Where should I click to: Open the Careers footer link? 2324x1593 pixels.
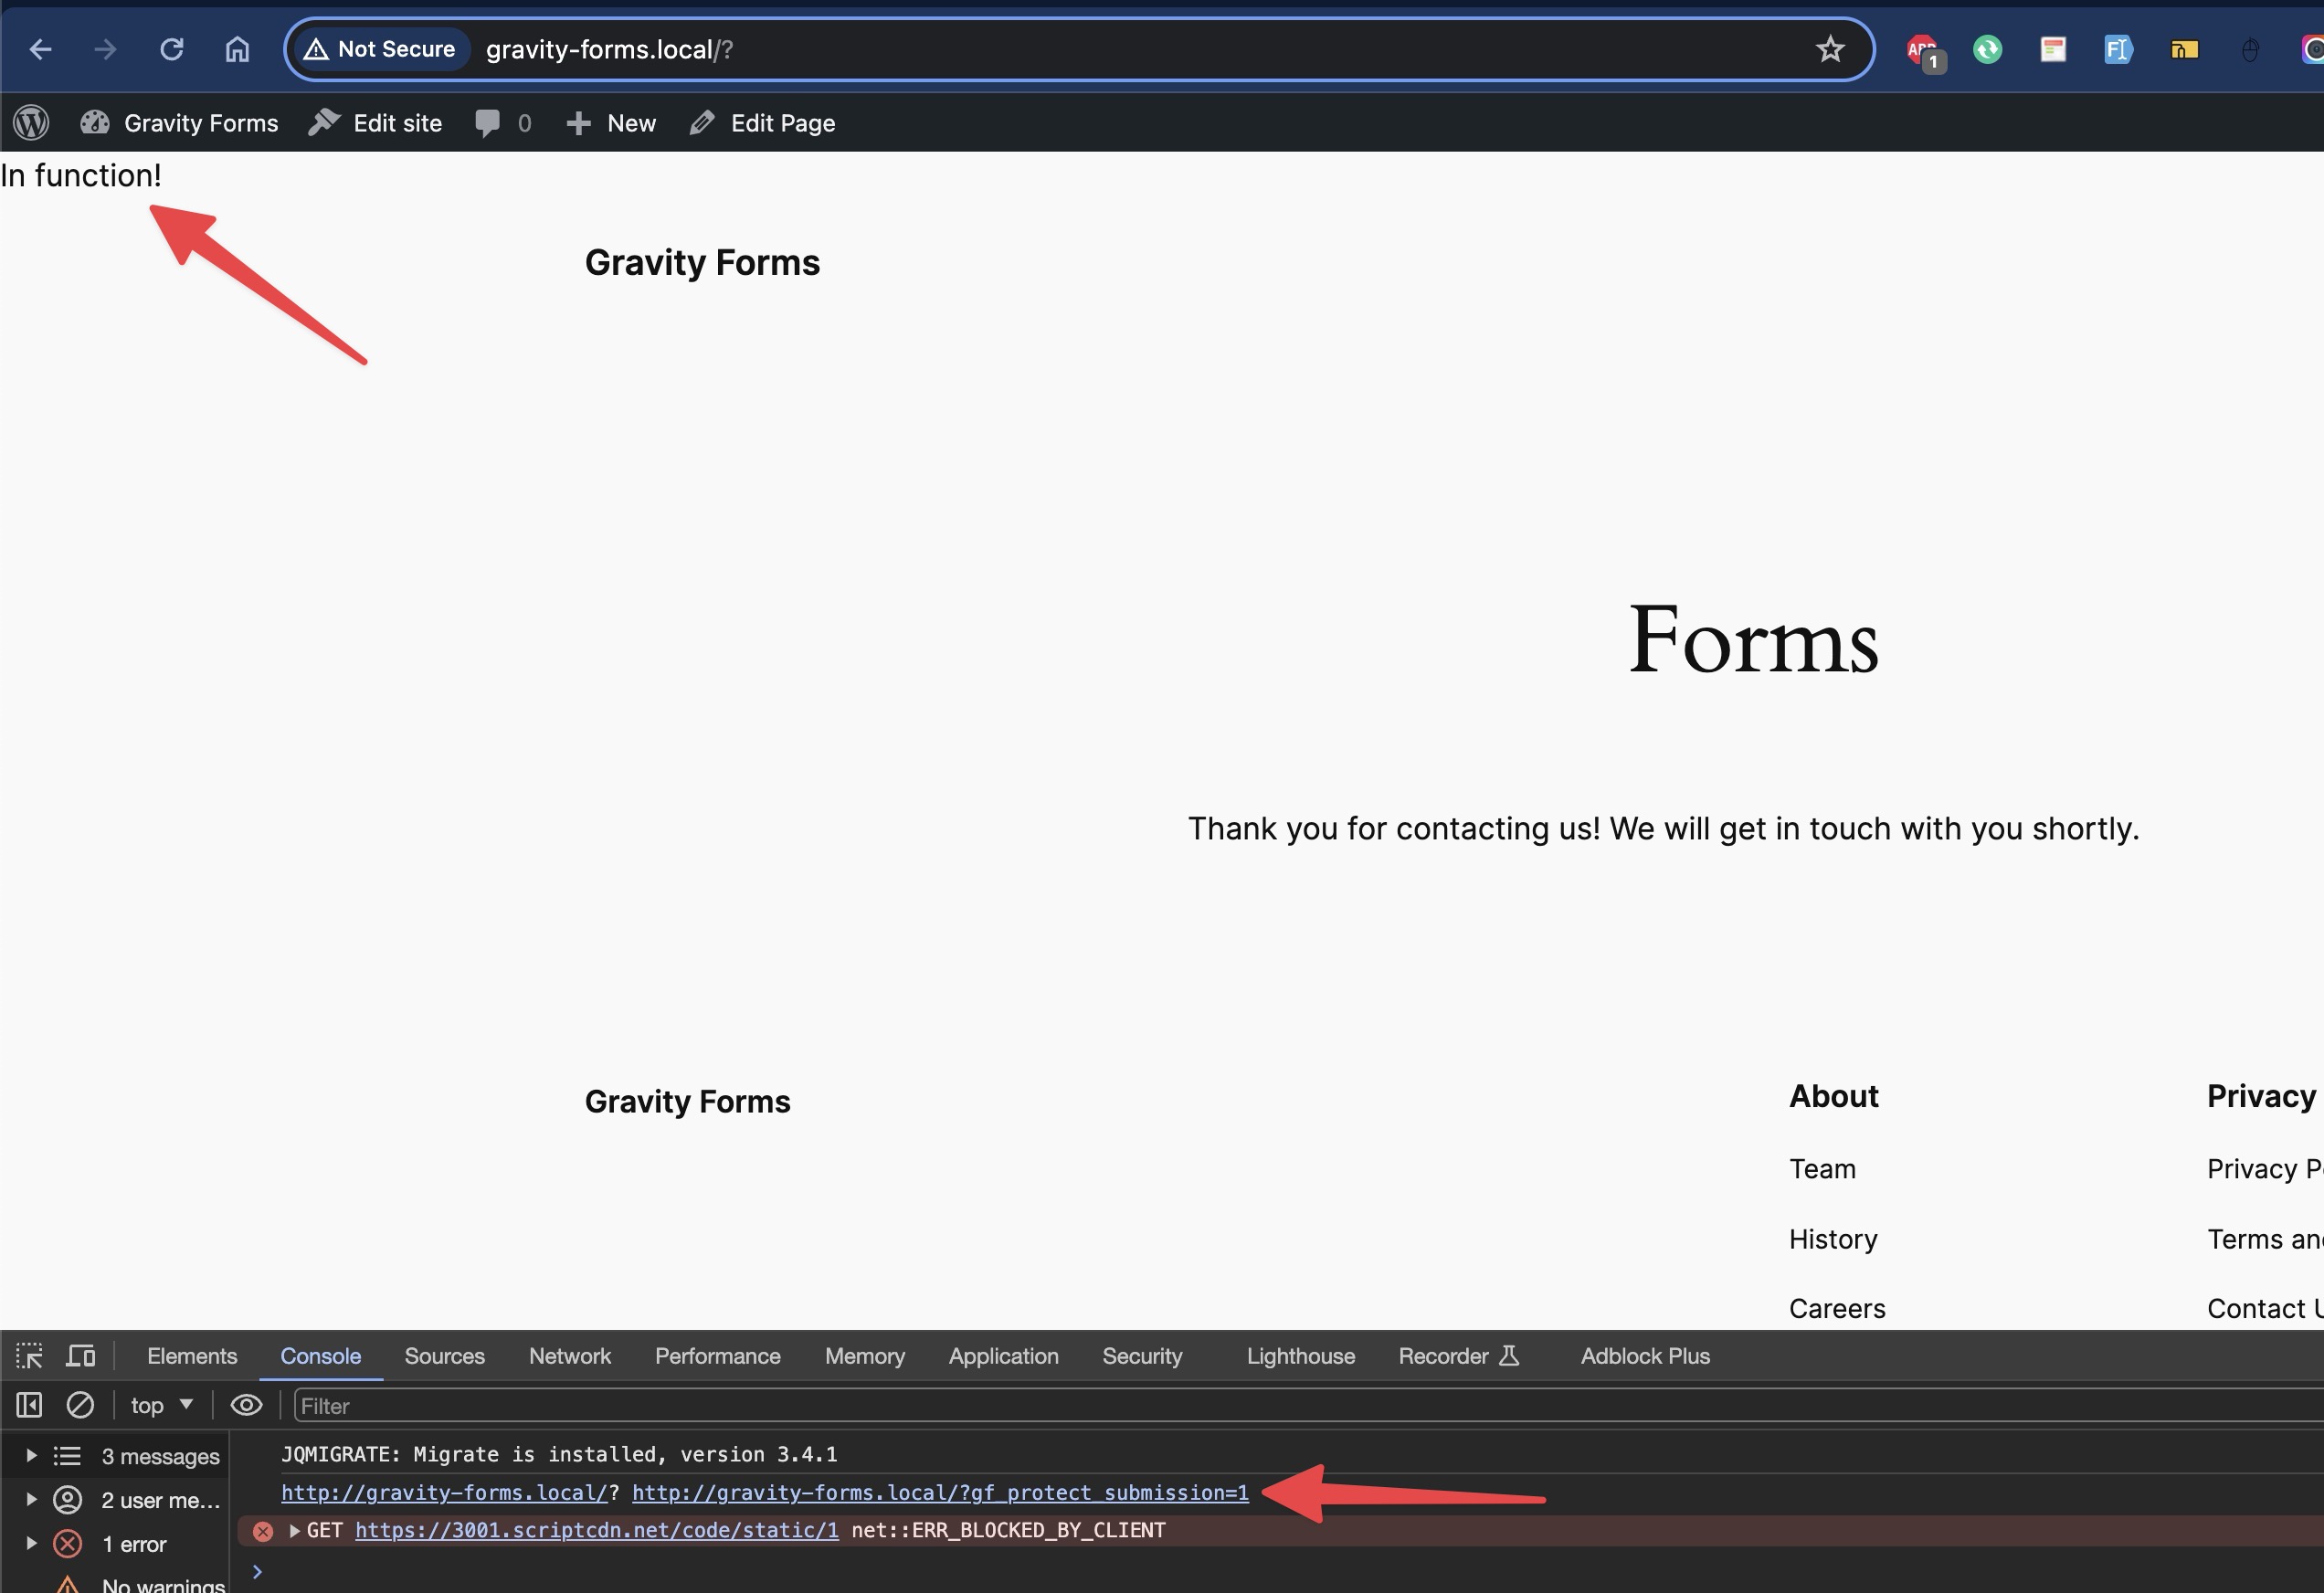click(x=1837, y=1309)
